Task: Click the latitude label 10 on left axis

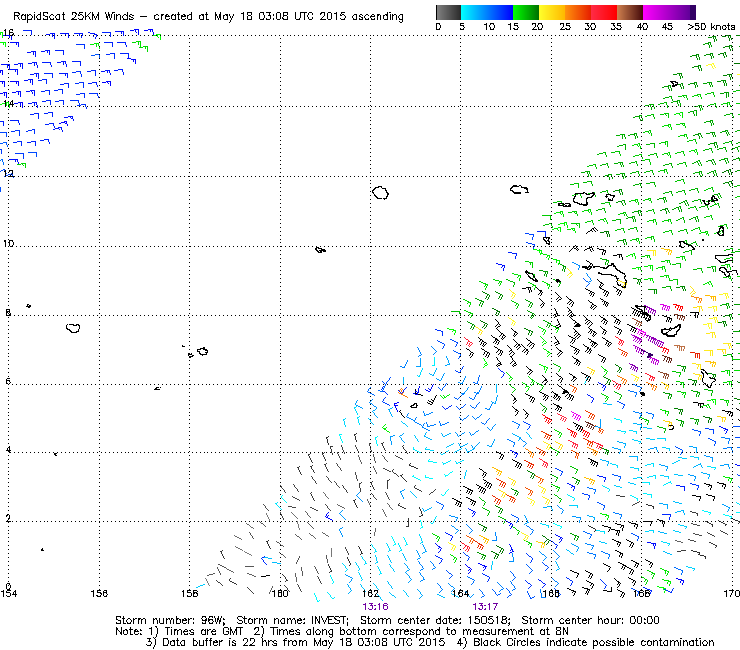Action: point(8,244)
